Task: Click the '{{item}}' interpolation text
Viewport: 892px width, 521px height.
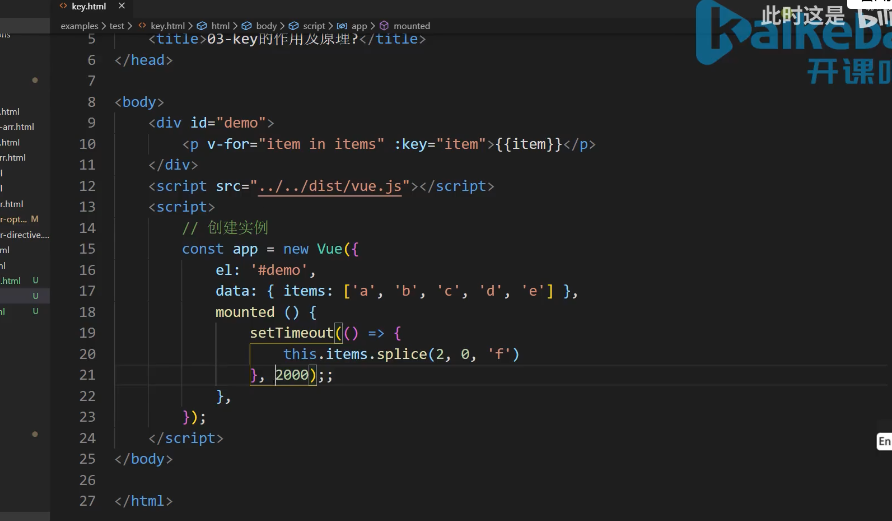Action: [x=528, y=144]
